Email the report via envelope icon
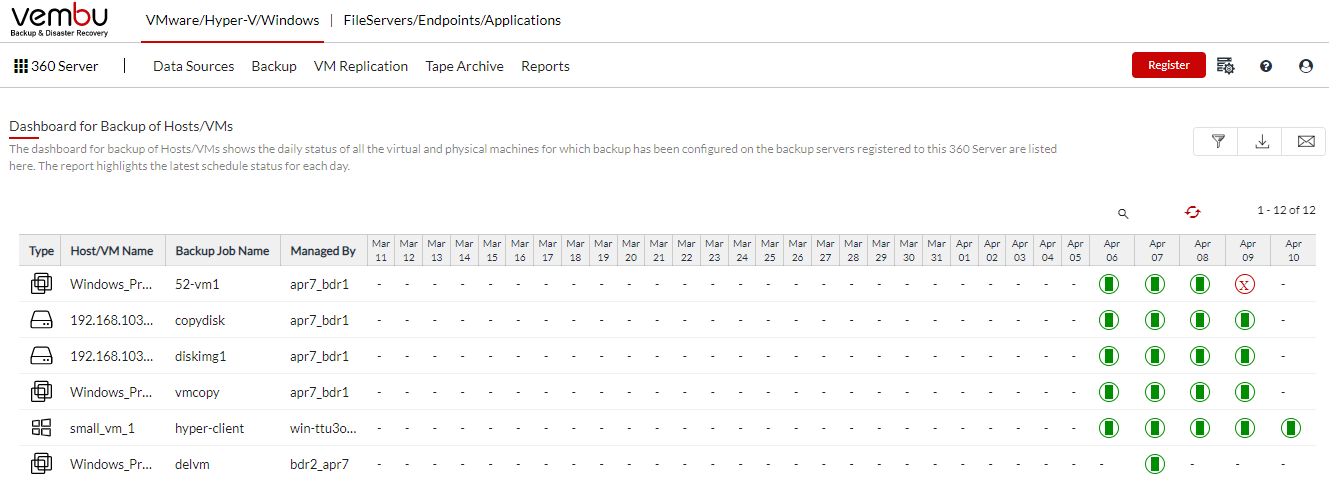The height and width of the screenshot is (480, 1329). 1305,142
